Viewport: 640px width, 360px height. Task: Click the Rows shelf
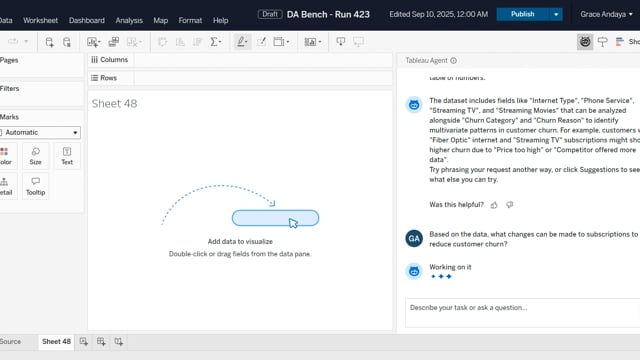pos(240,78)
